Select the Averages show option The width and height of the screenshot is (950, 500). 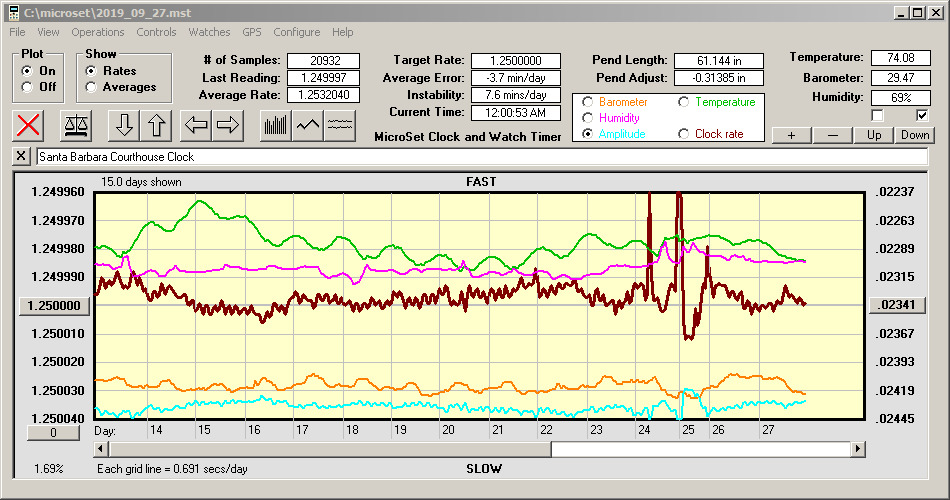click(x=92, y=87)
